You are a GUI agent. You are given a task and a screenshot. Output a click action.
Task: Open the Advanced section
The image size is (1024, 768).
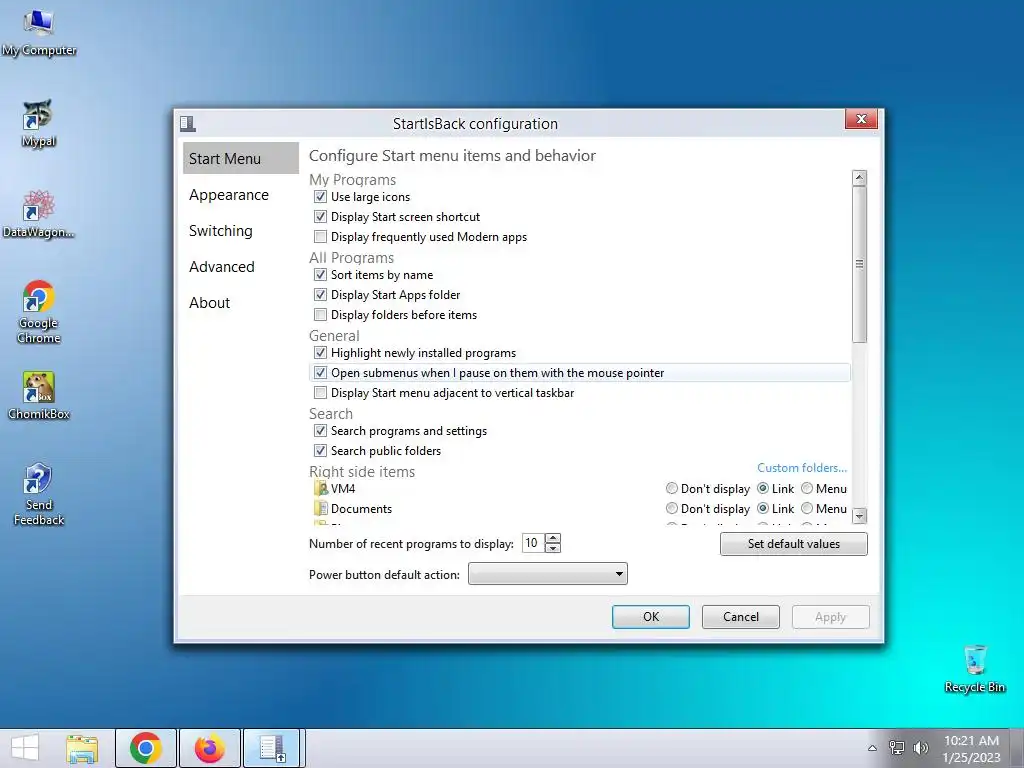[x=221, y=266]
